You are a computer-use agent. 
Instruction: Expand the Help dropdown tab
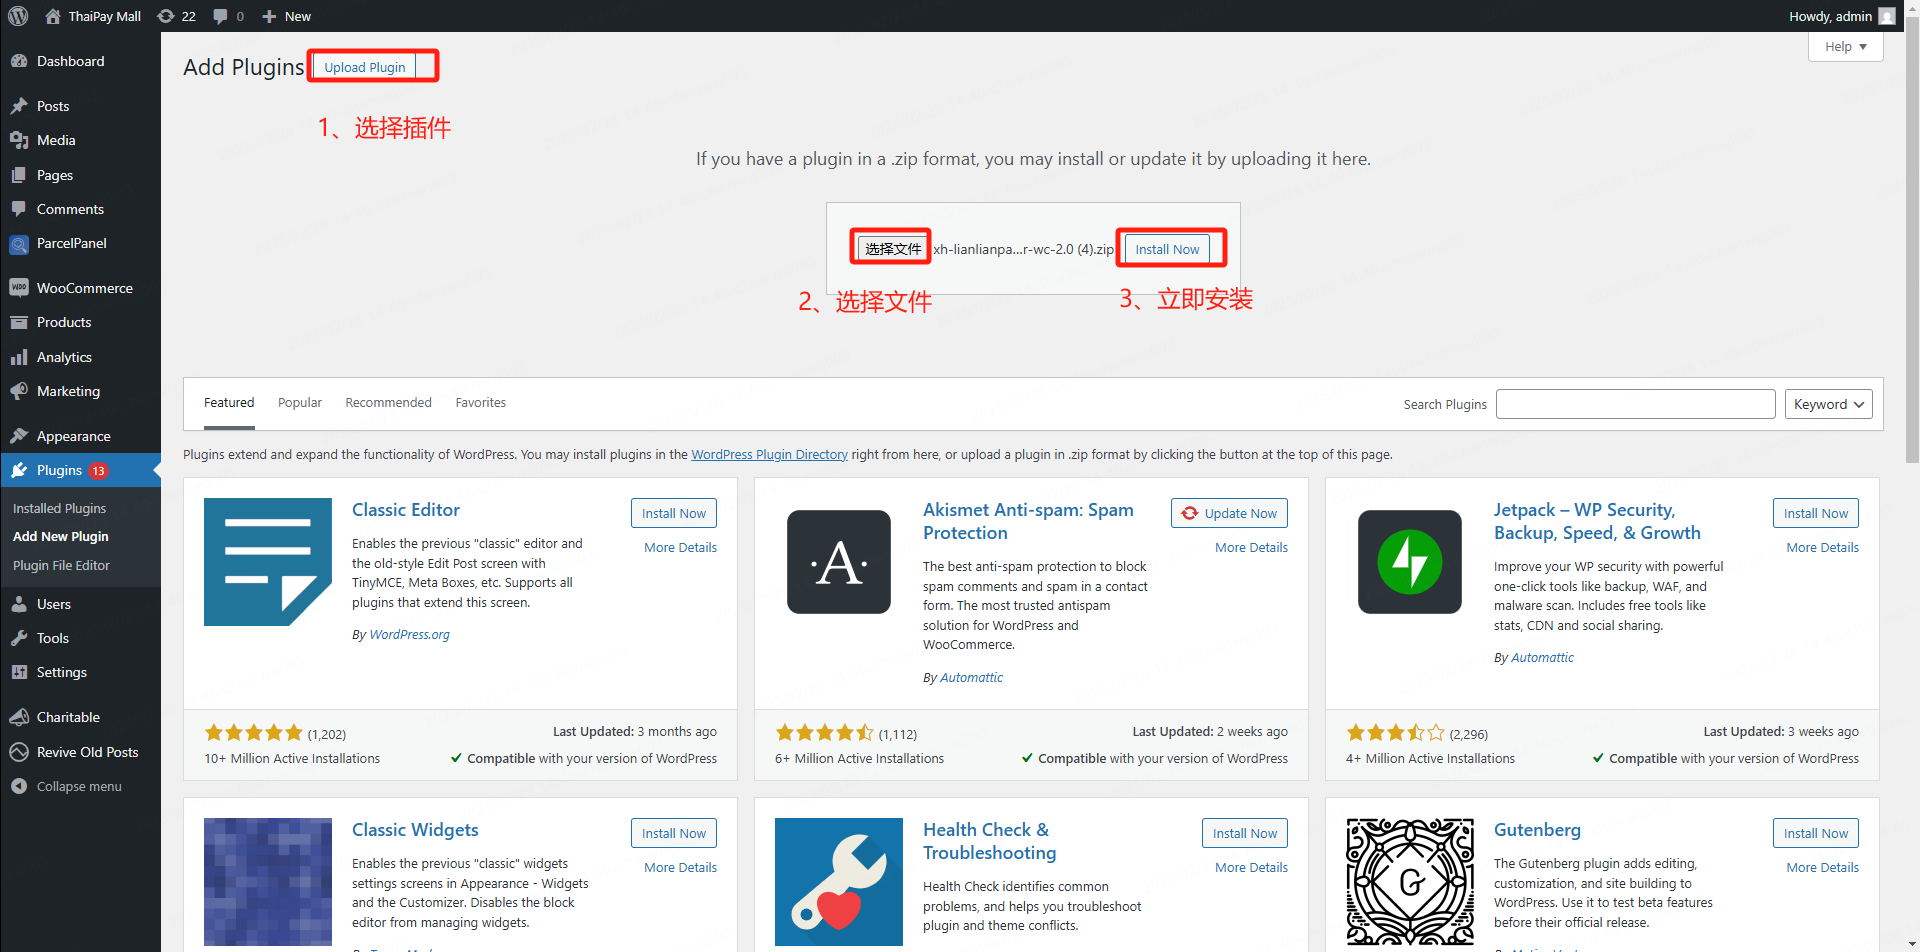(1845, 47)
